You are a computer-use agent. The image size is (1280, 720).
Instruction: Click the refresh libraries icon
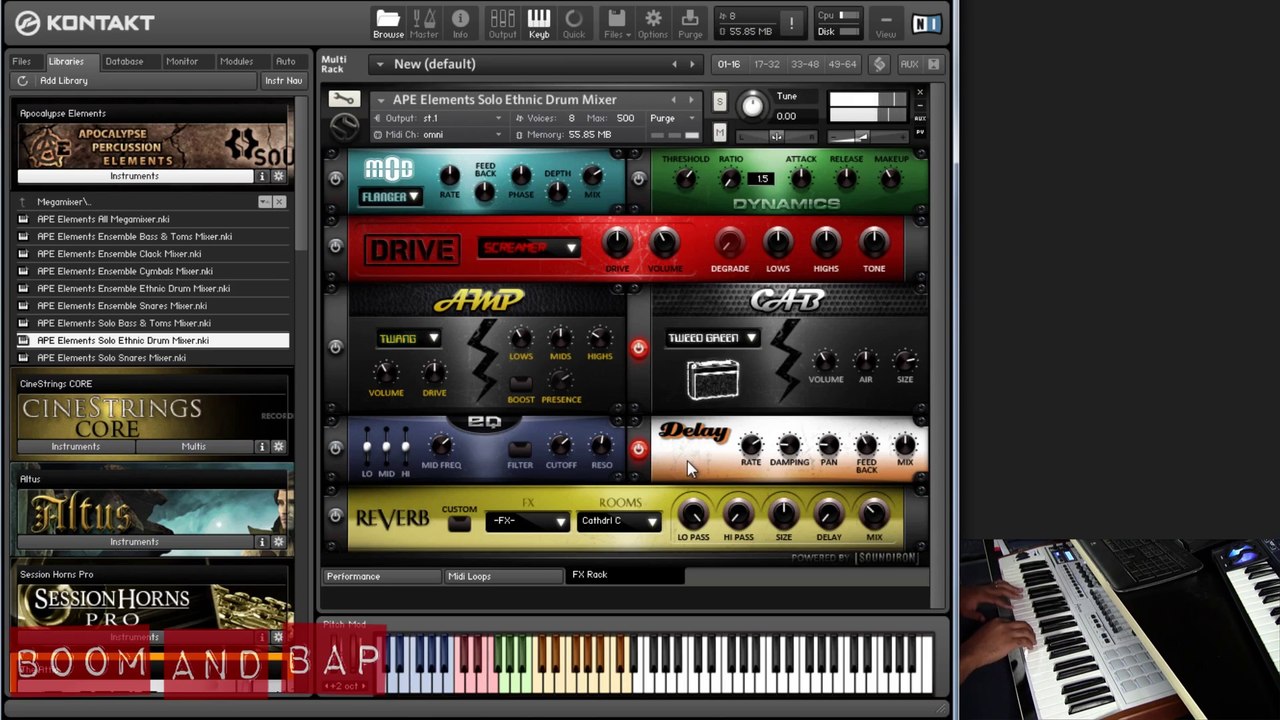pos(23,81)
